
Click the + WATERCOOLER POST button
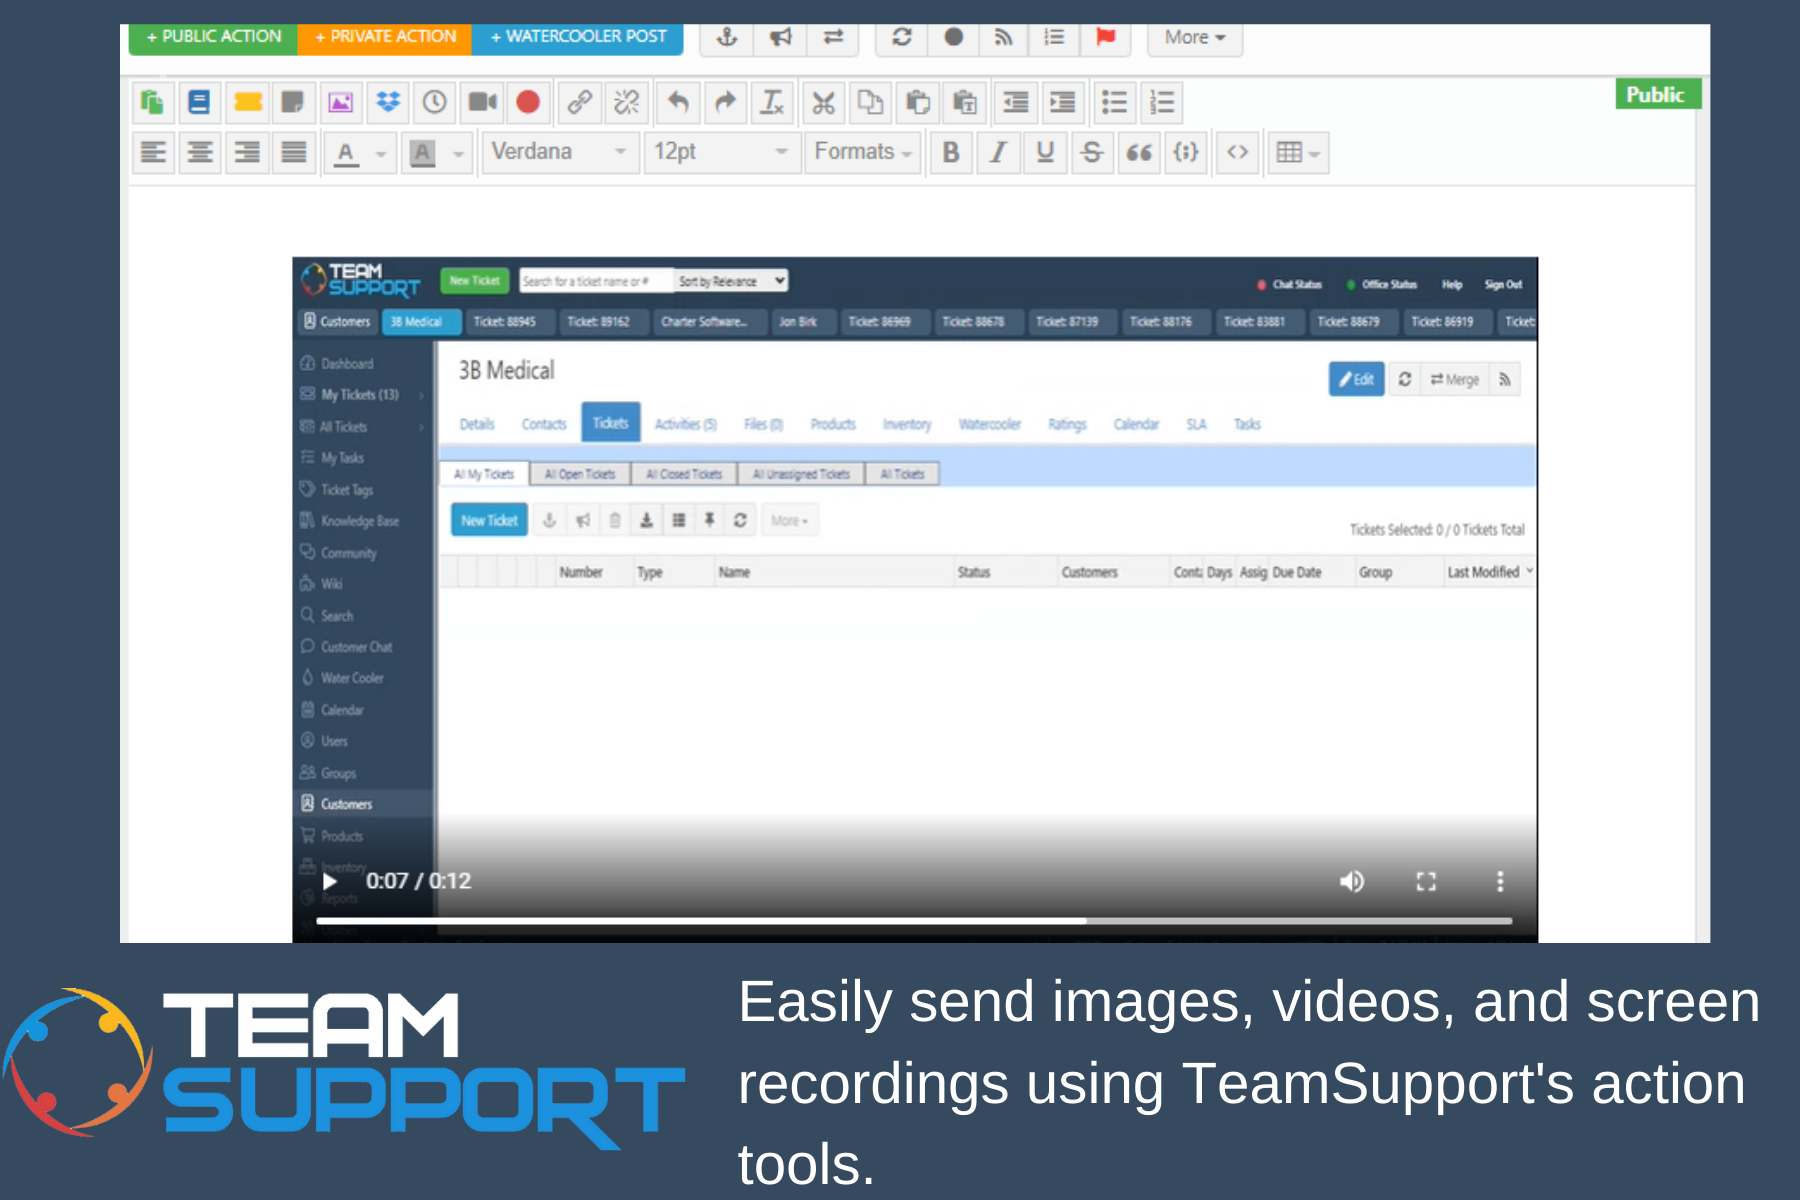coord(578,37)
